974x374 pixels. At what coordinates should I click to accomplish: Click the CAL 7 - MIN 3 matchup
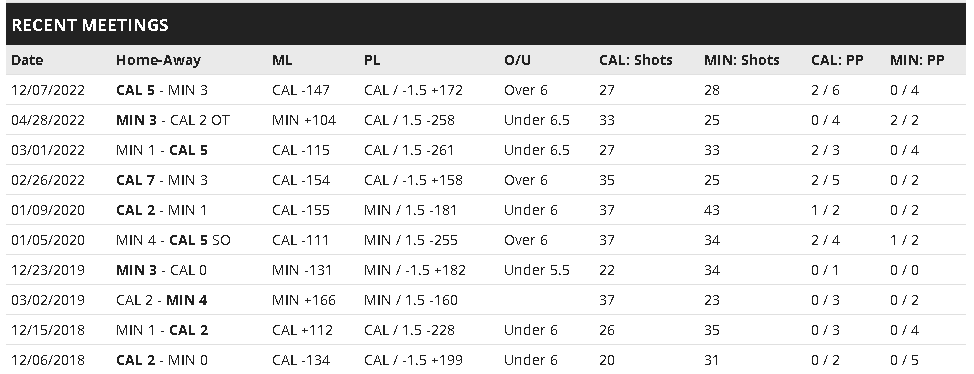pyautogui.click(x=162, y=180)
